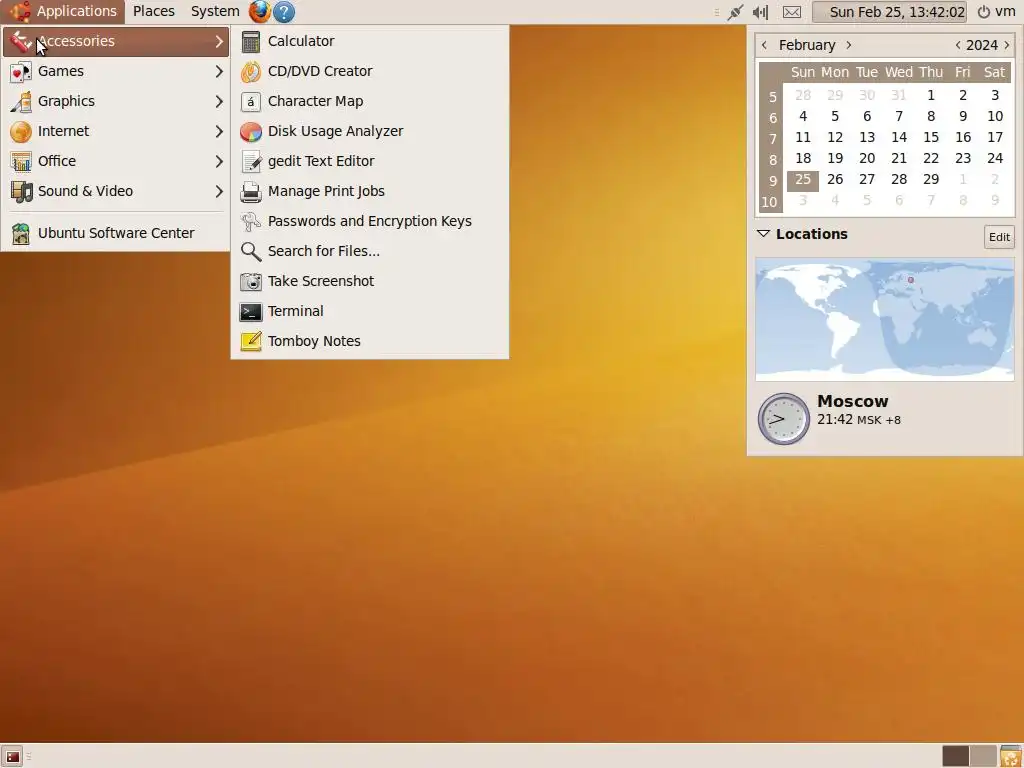The height and width of the screenshot is (768, 1024).
Task: Click the power icon next to vm
Action: point(984,12)
